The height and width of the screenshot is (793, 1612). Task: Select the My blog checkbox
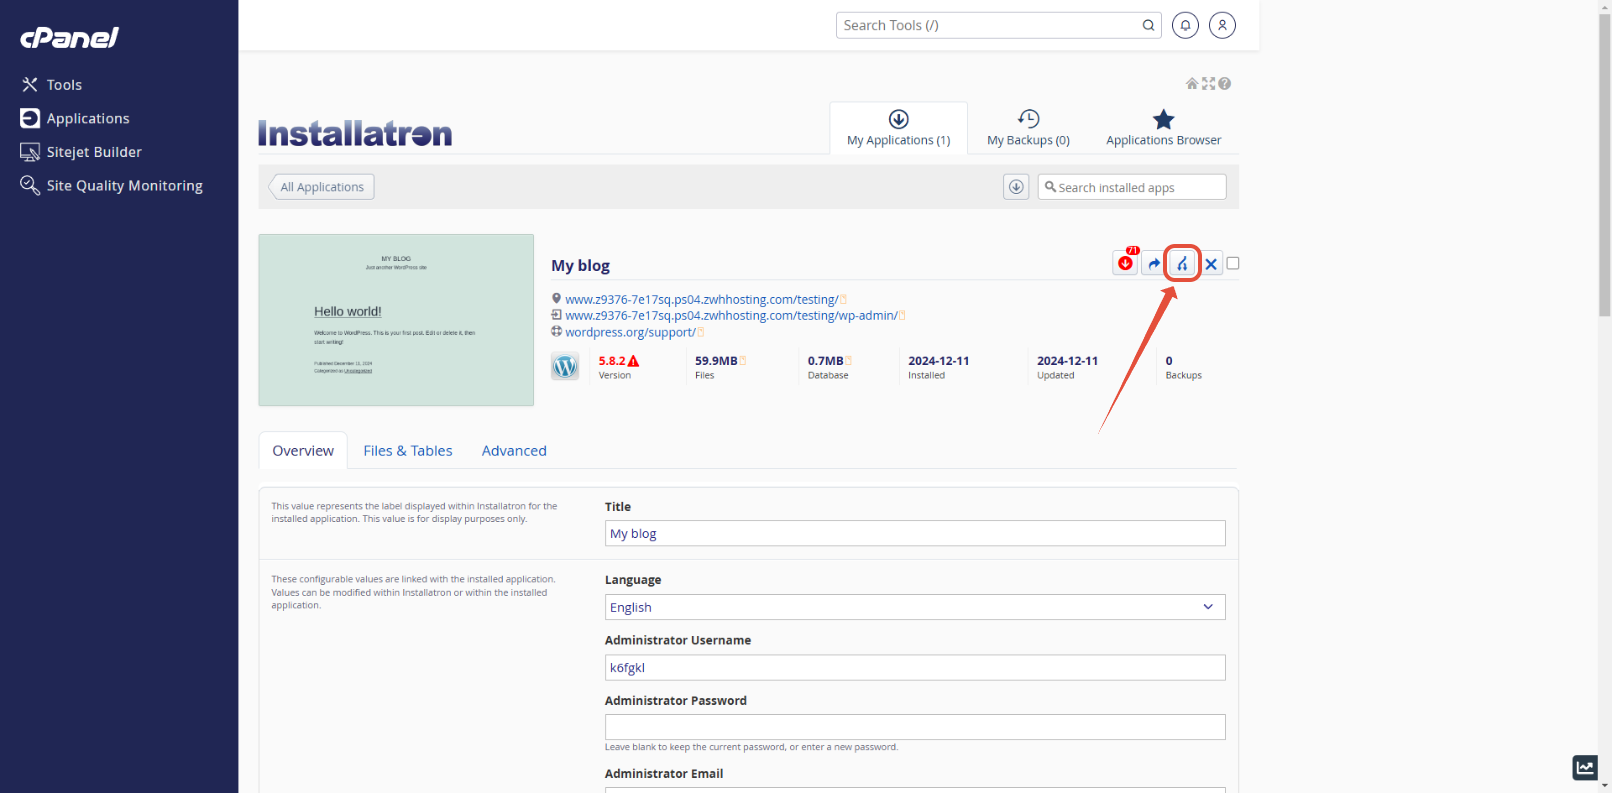1233,263
